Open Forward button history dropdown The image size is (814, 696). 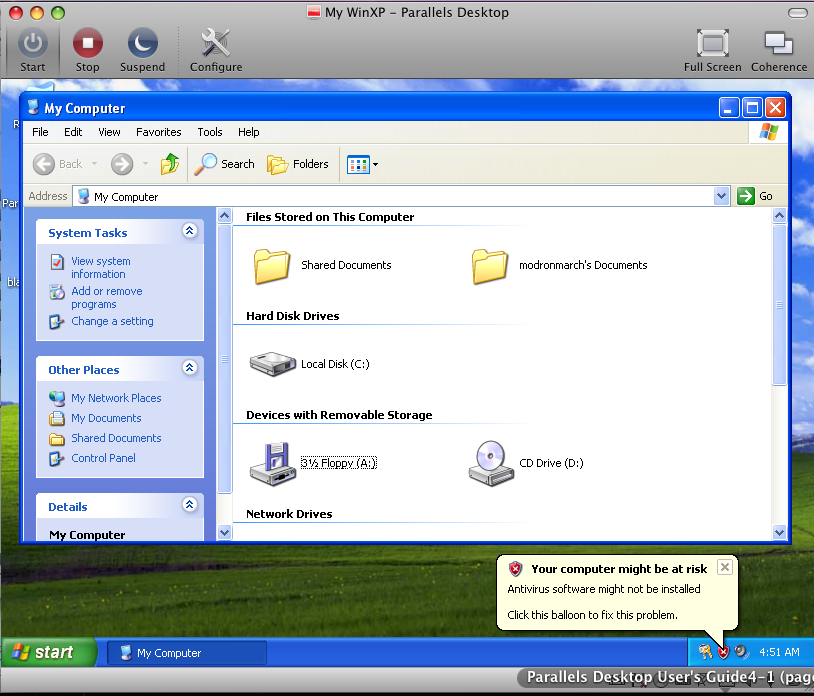coord(145,164)
